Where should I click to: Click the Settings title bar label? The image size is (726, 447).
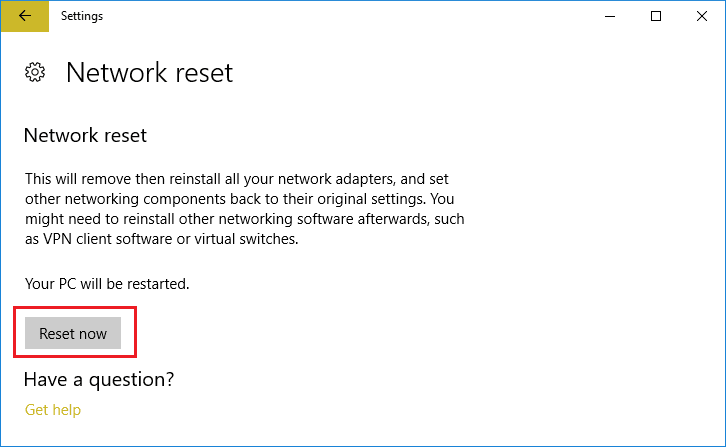pyautogui.click(x=82, y=16)
